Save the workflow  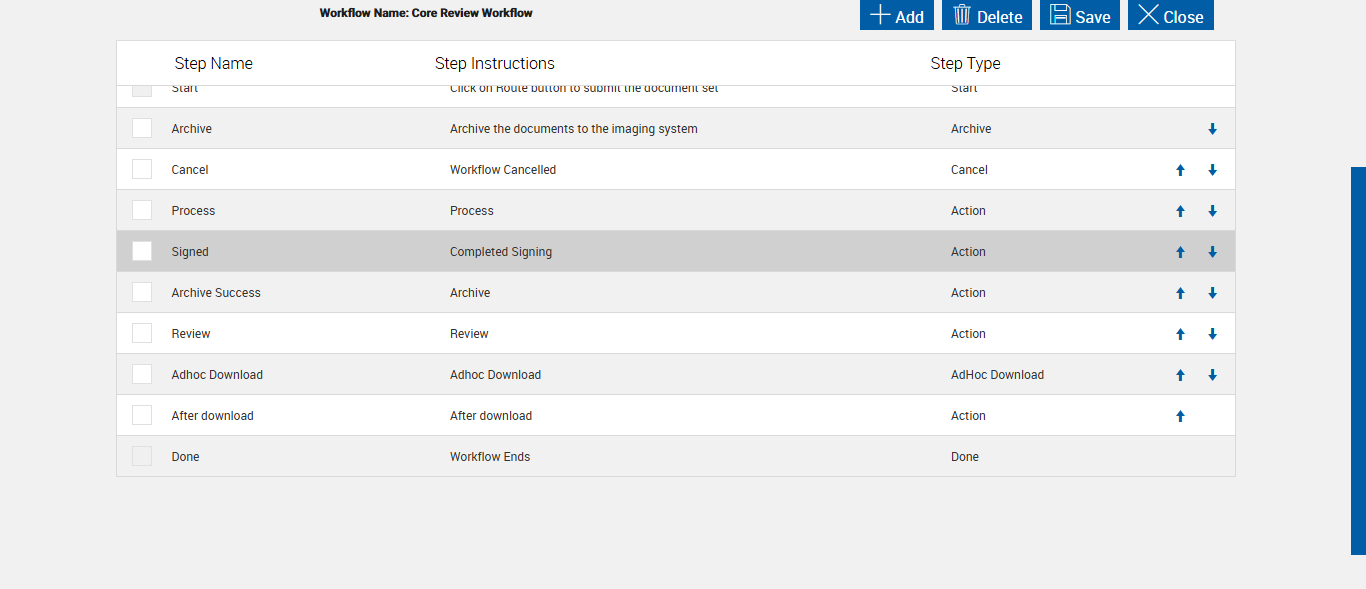[x=1079, y=16]
